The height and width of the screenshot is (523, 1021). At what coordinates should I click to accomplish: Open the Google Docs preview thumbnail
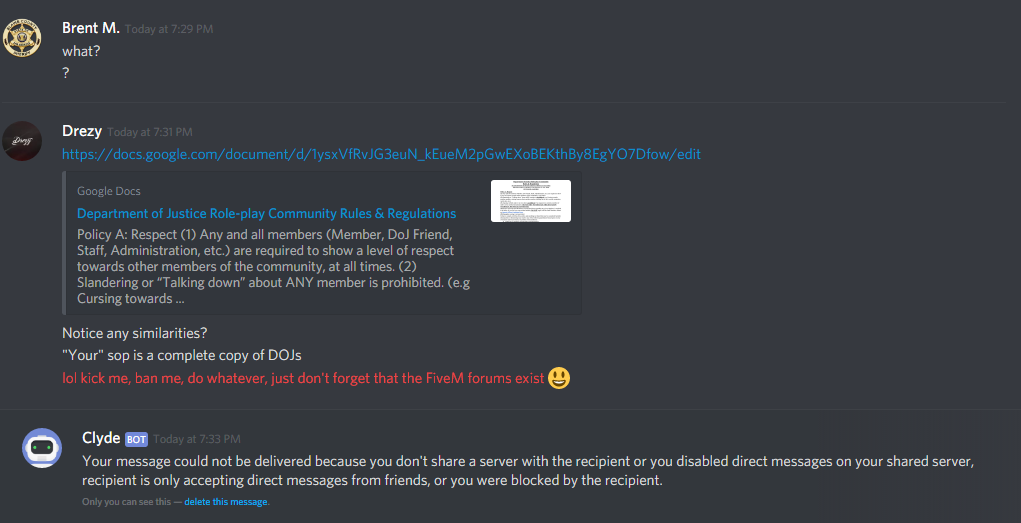click(x=531, y=201)
